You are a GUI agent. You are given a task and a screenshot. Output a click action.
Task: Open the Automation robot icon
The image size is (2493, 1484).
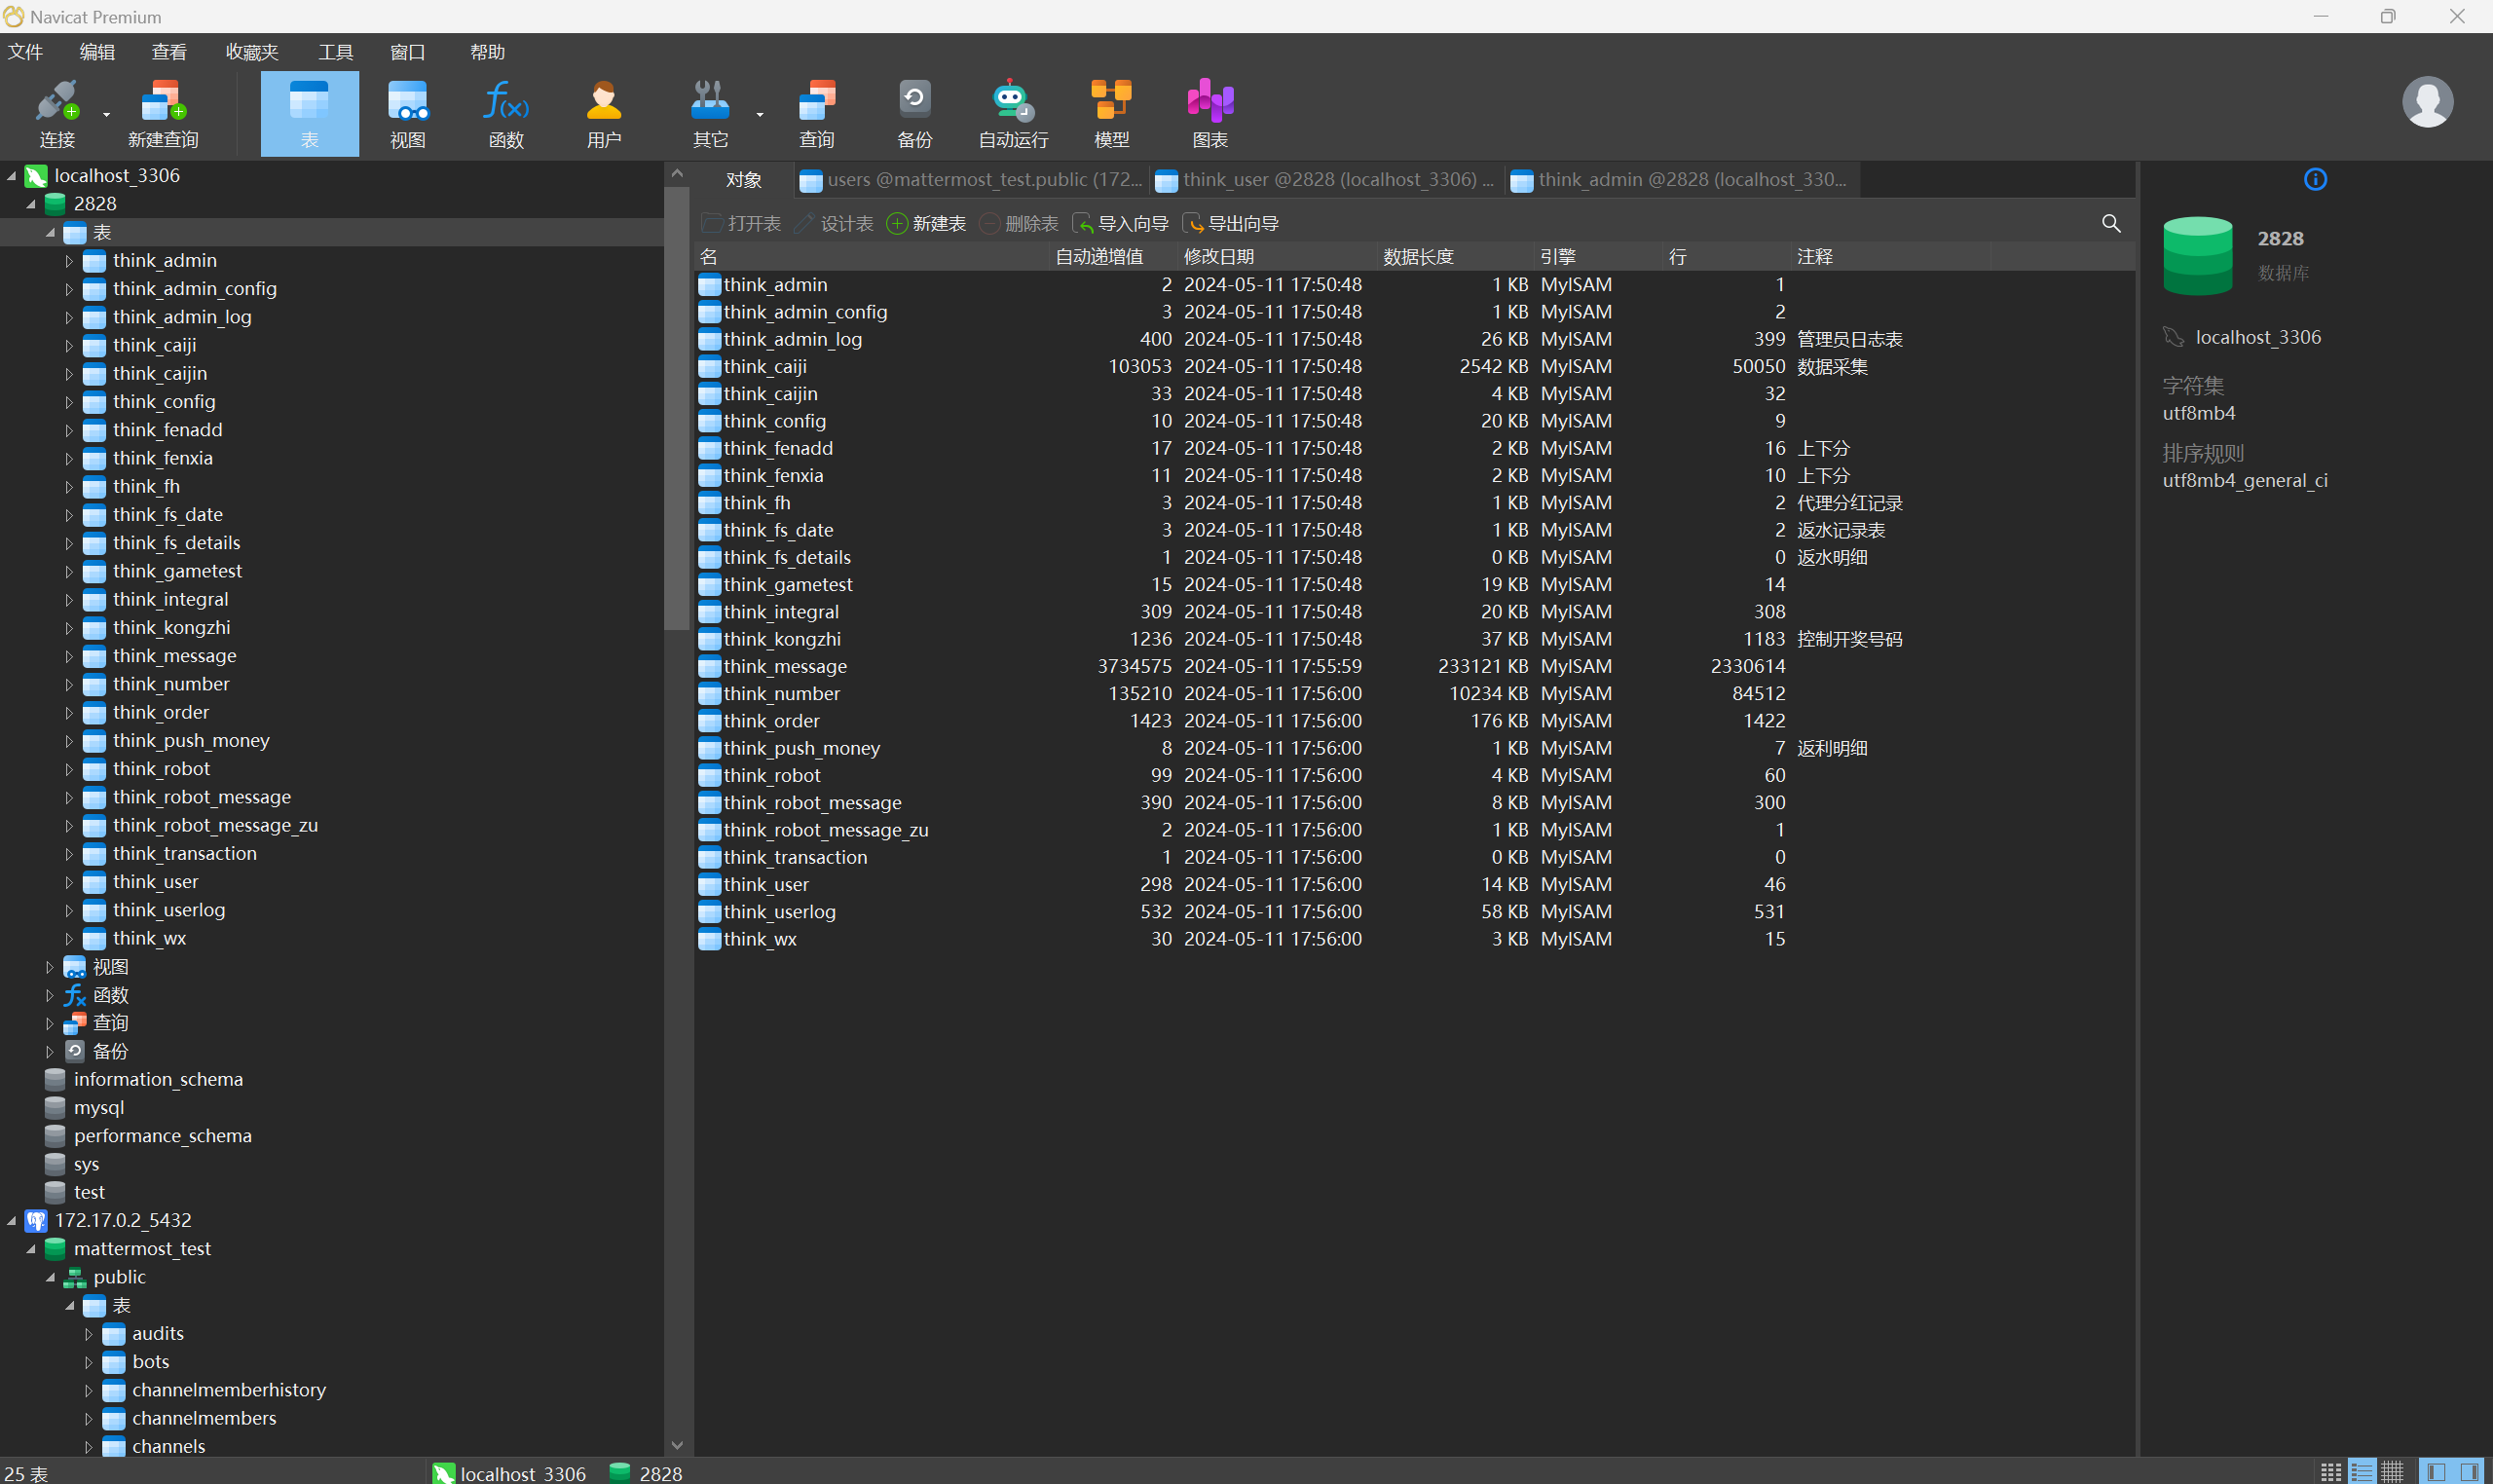tap(1013, 113)
